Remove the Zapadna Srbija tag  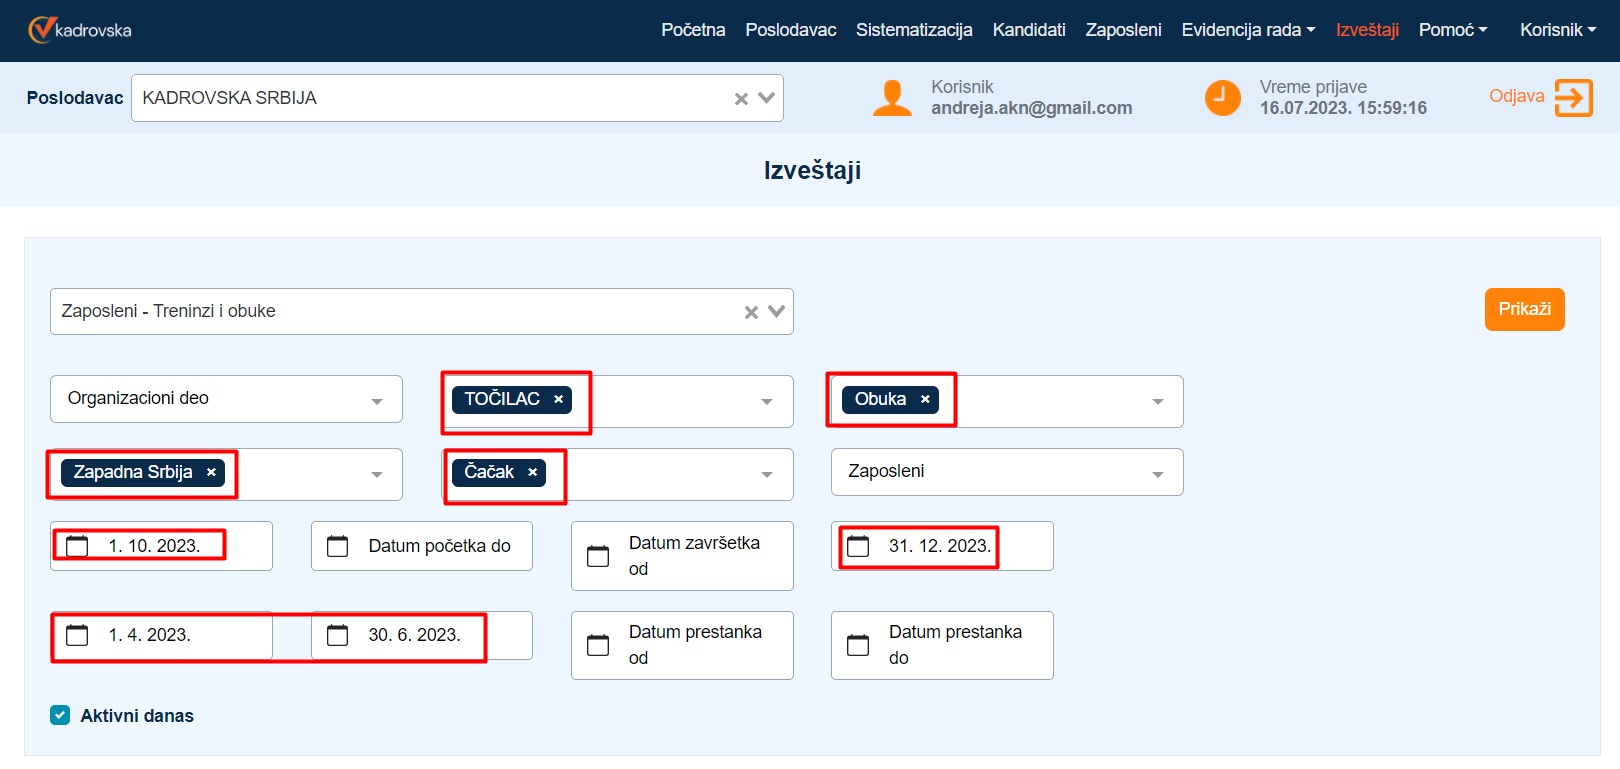[211, 472]
